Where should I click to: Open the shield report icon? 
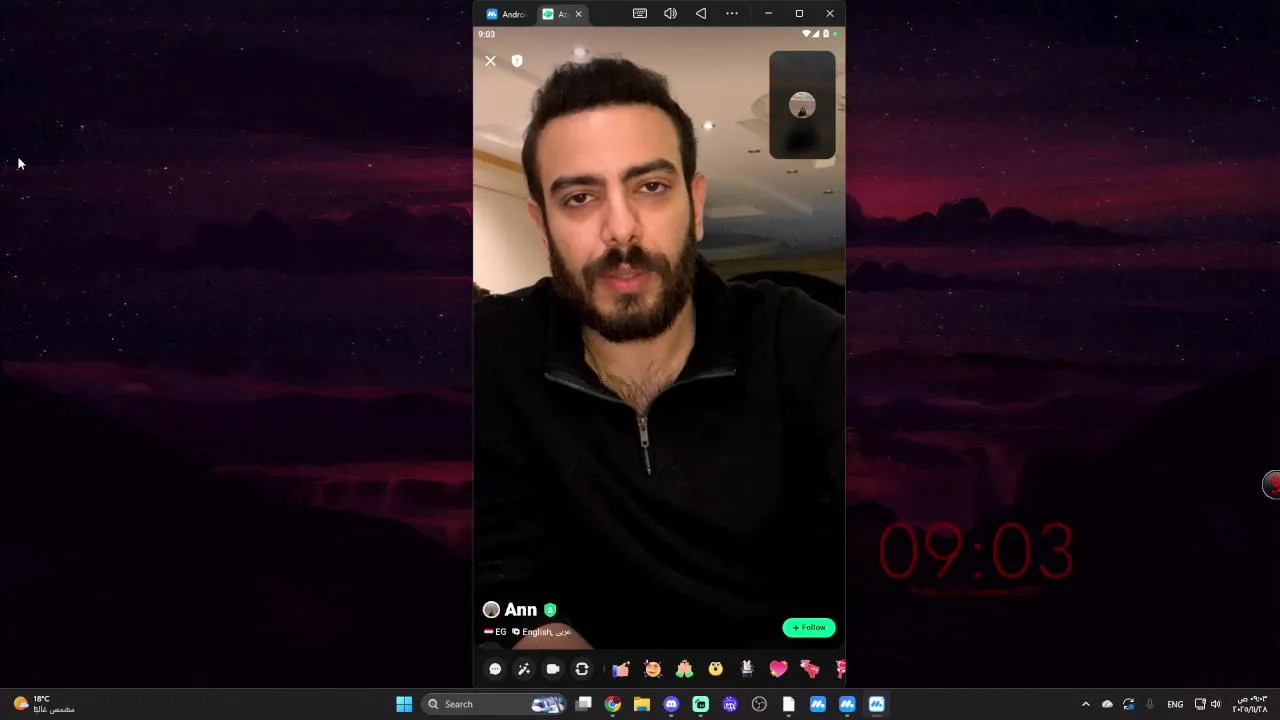(x=517, y=61)
